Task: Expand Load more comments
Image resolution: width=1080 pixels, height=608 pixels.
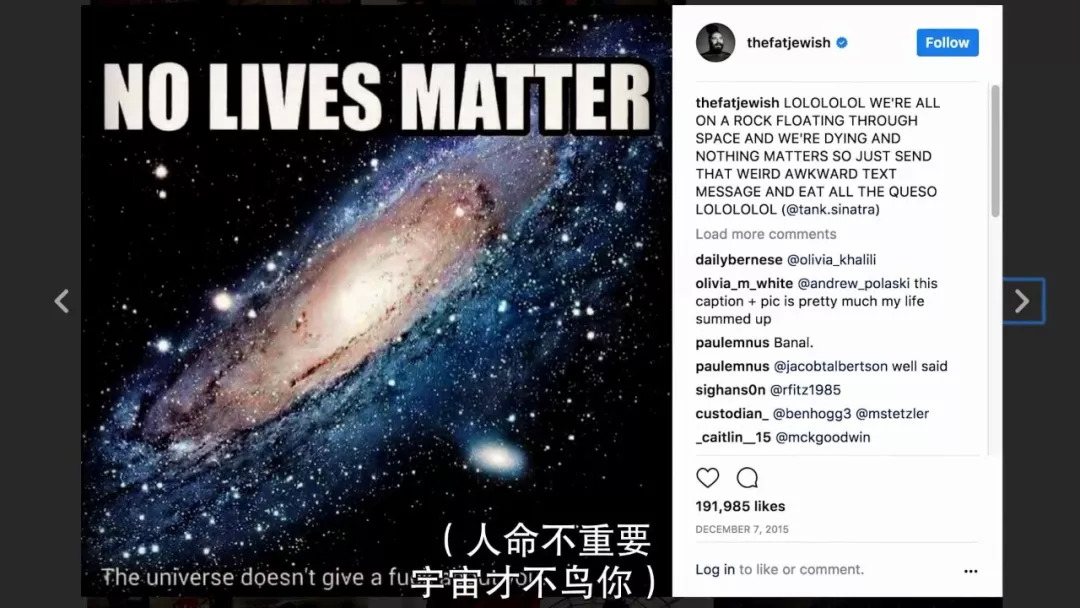Action: (x=766, y=234)
